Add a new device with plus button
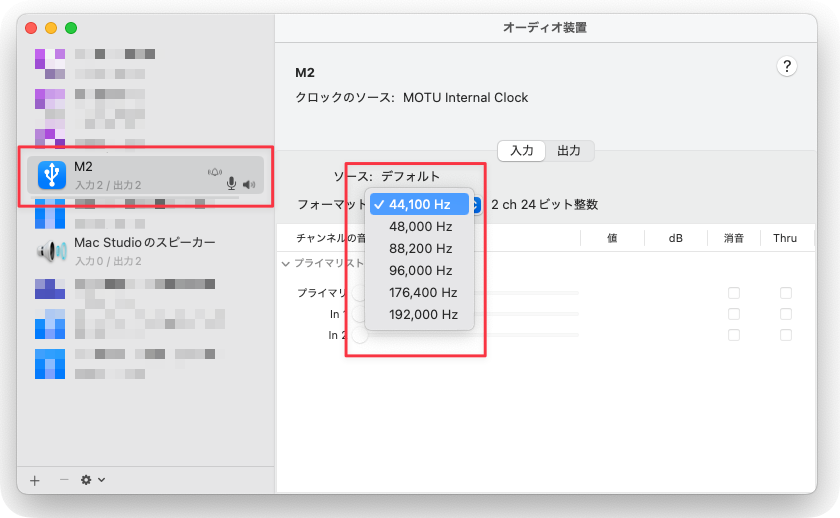The image size is (840, 518). tap(35, 481)
